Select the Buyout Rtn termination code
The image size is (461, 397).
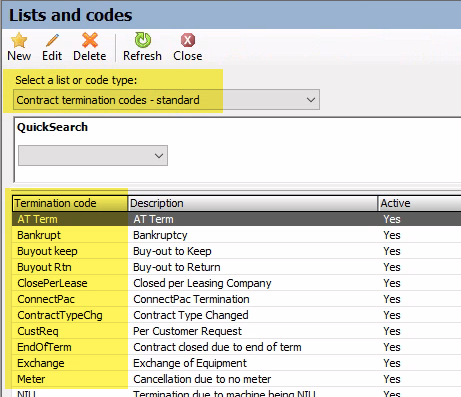tap(44, 267)
